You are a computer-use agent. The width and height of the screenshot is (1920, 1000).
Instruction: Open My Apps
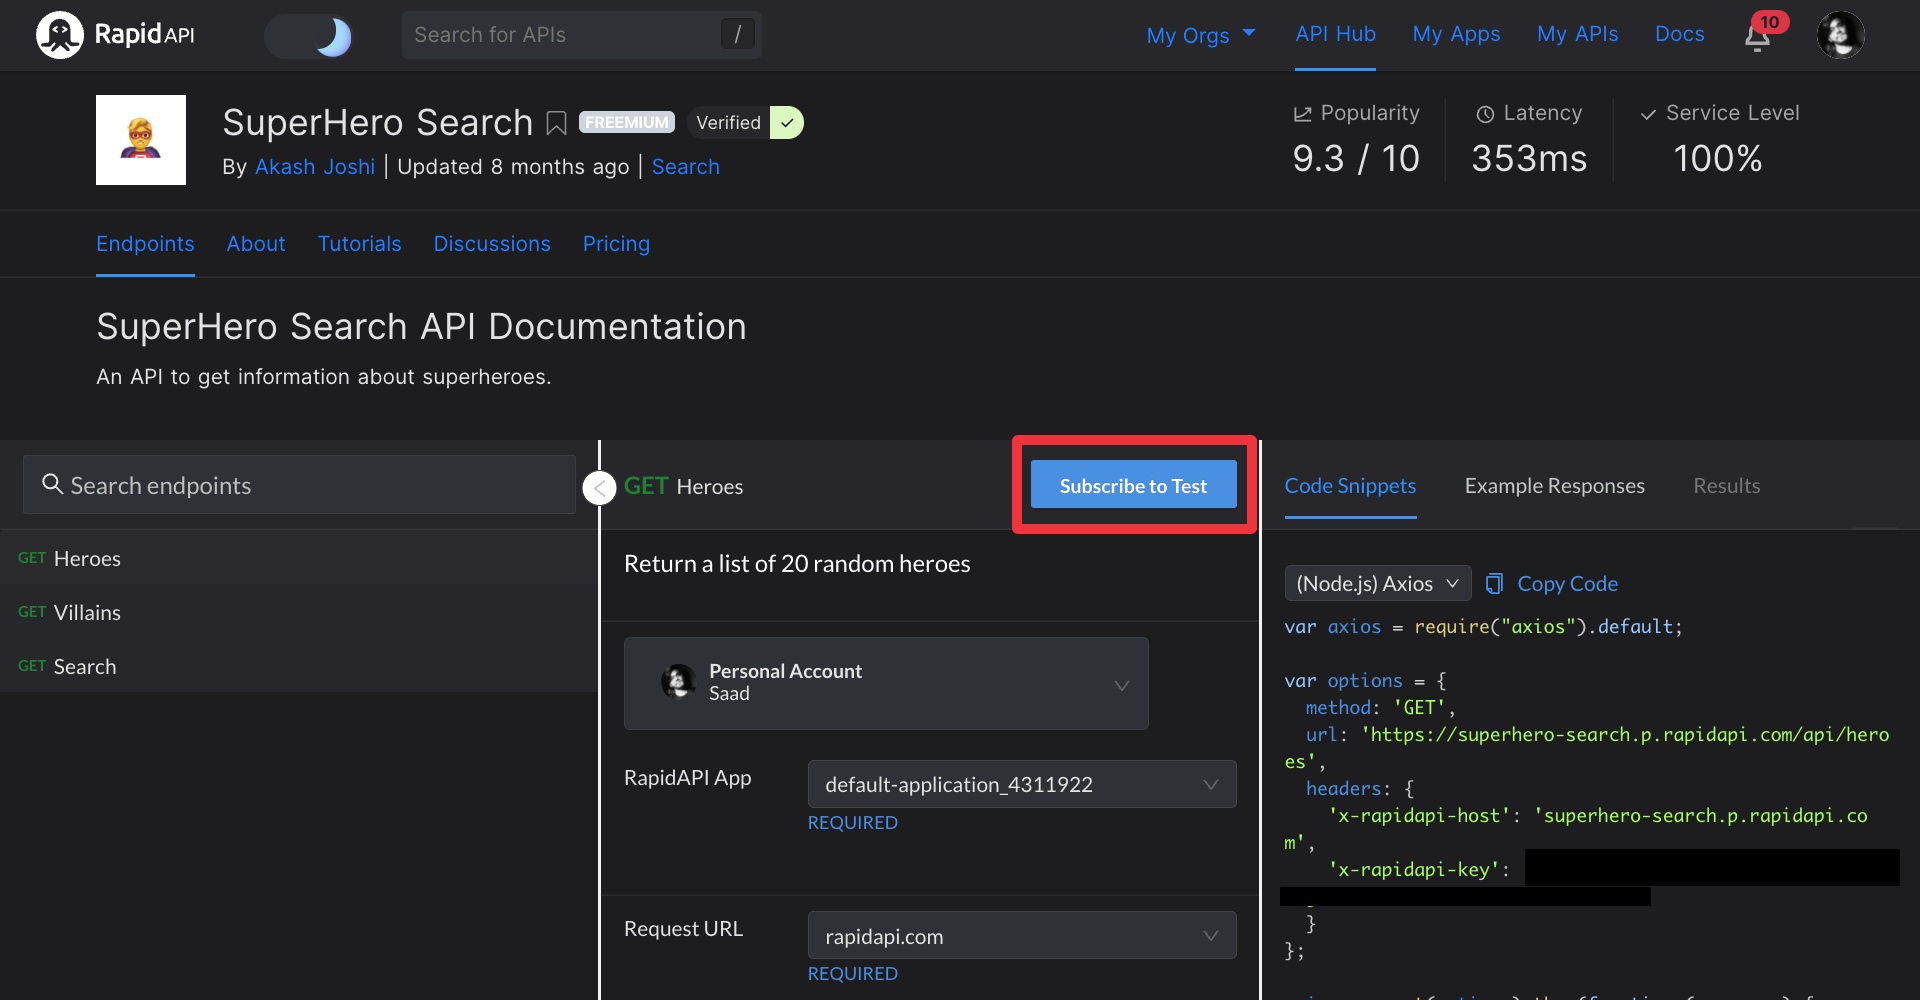point(1456,34)
